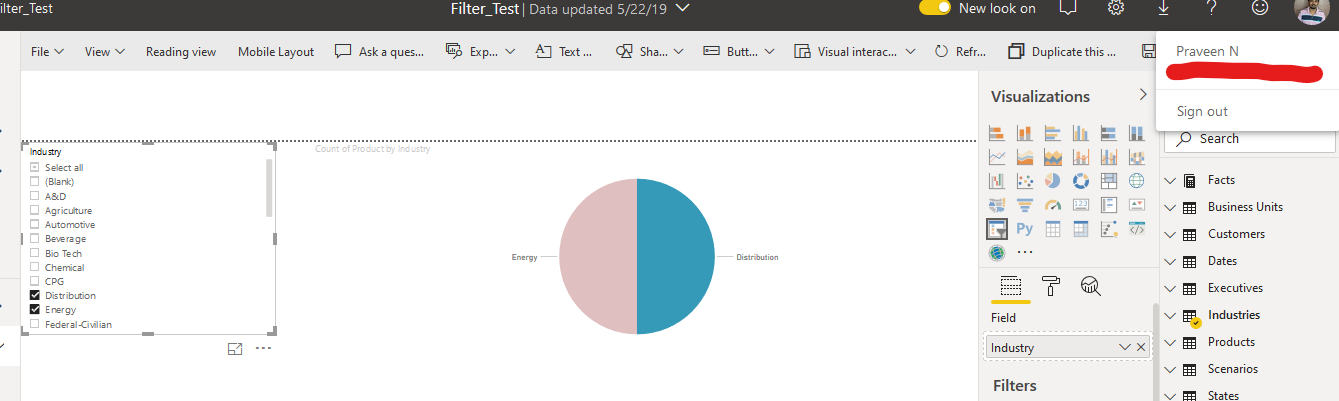Open Mobile Layout
This screenshot has width=1339, height=401.
[x=276, y=51]
